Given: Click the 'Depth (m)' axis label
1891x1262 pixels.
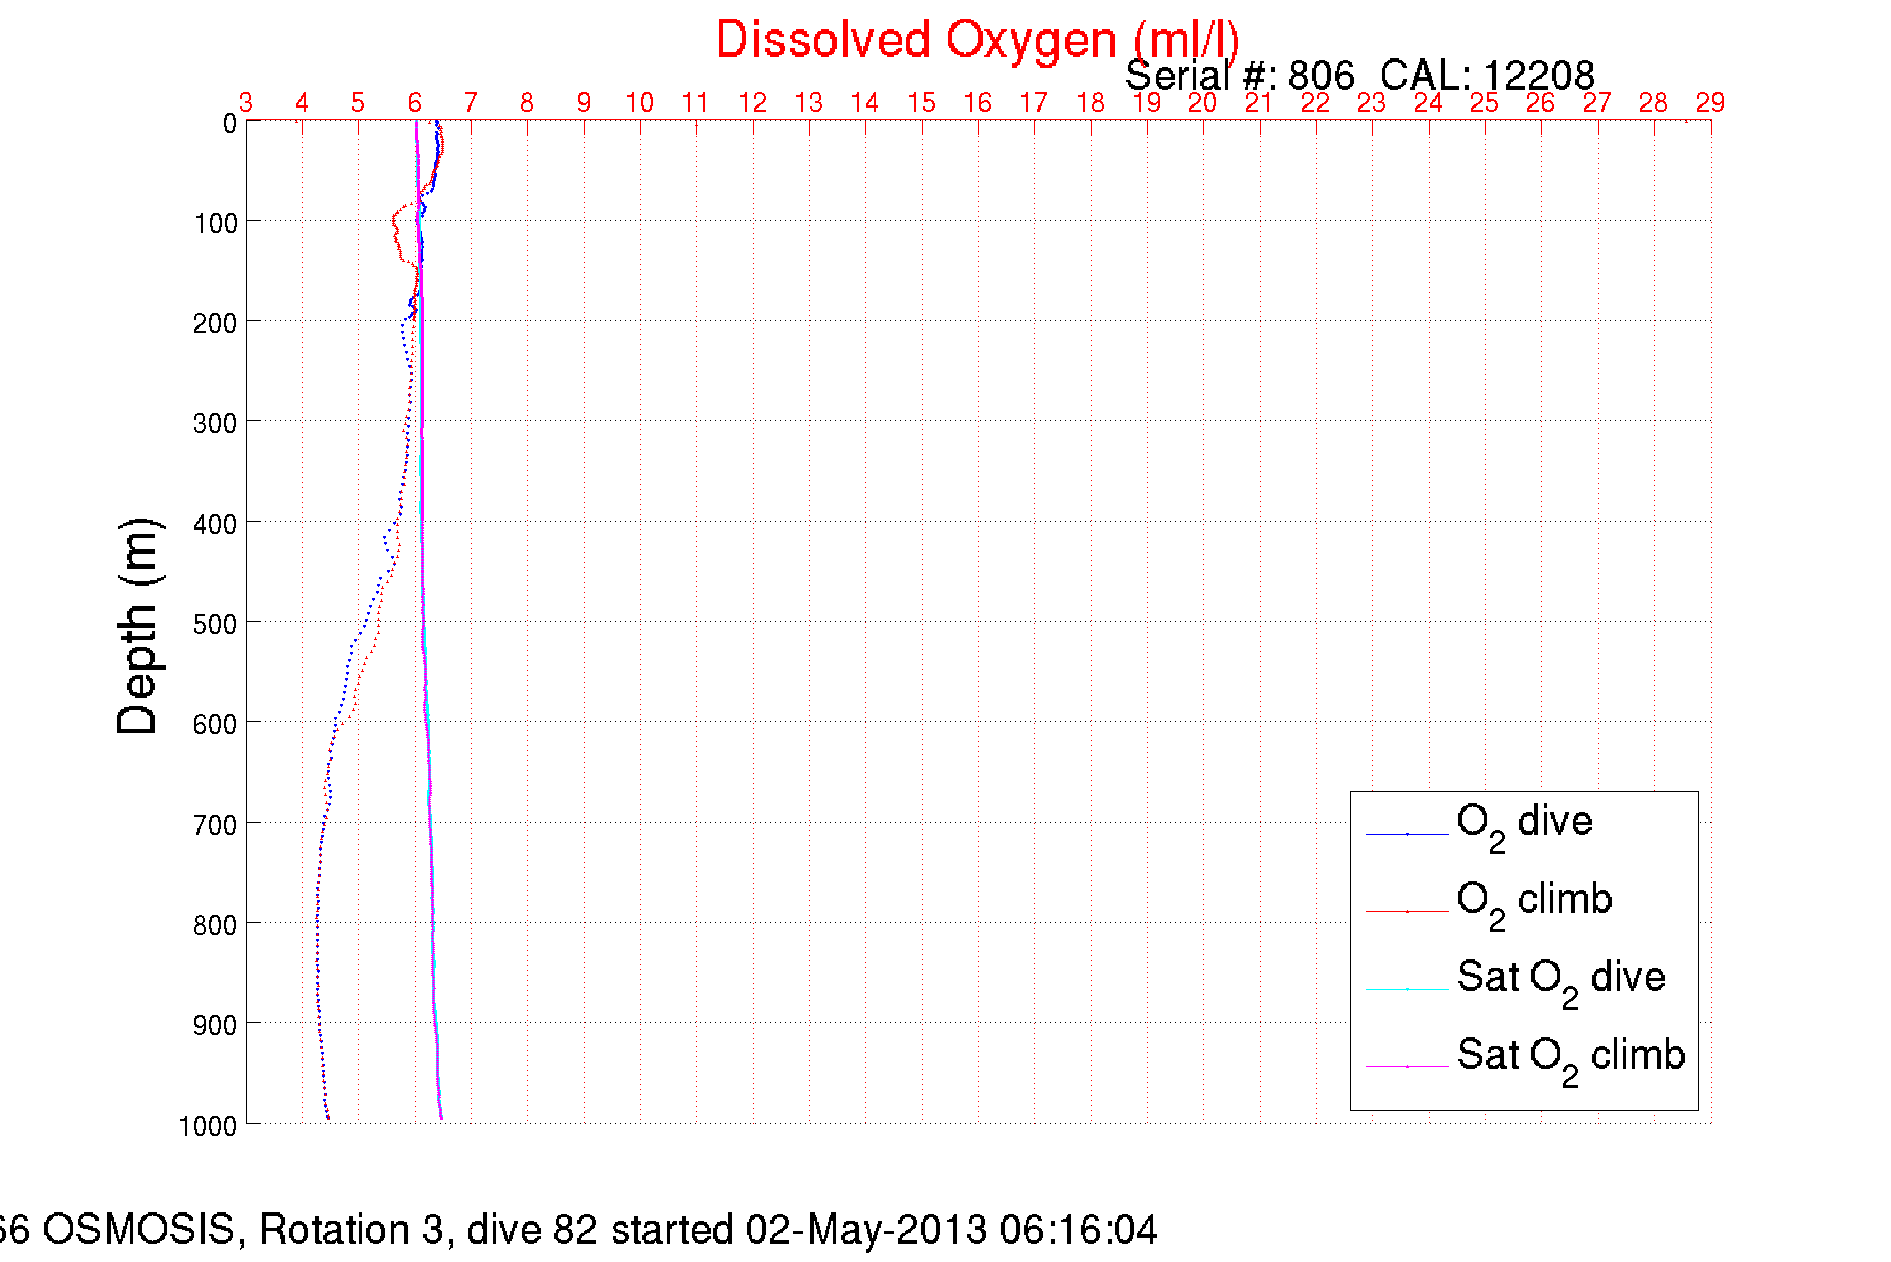Looking at the screenshot, I should coord(138,627).
